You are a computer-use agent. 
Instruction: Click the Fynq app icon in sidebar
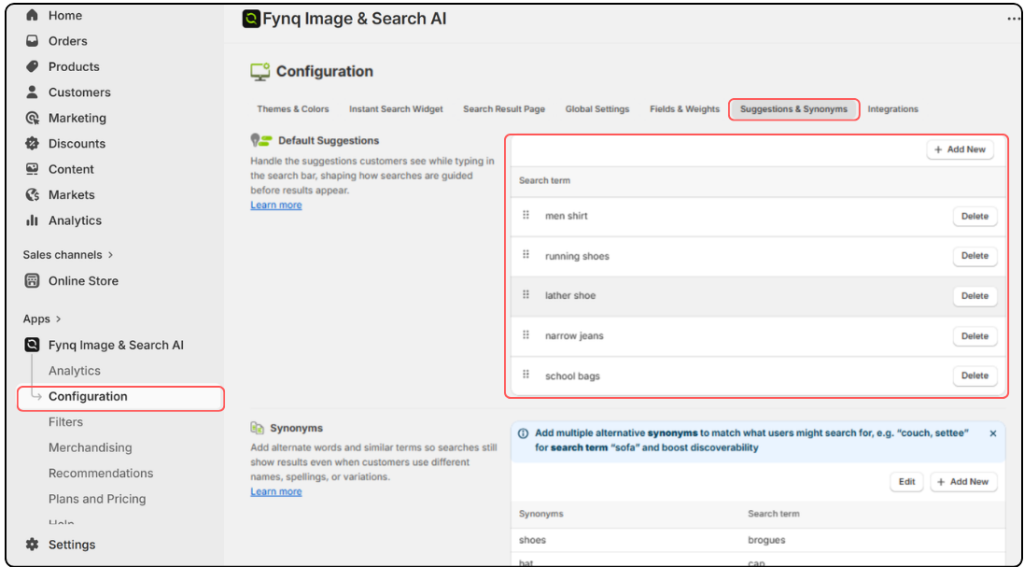click(x=32, y=345)
